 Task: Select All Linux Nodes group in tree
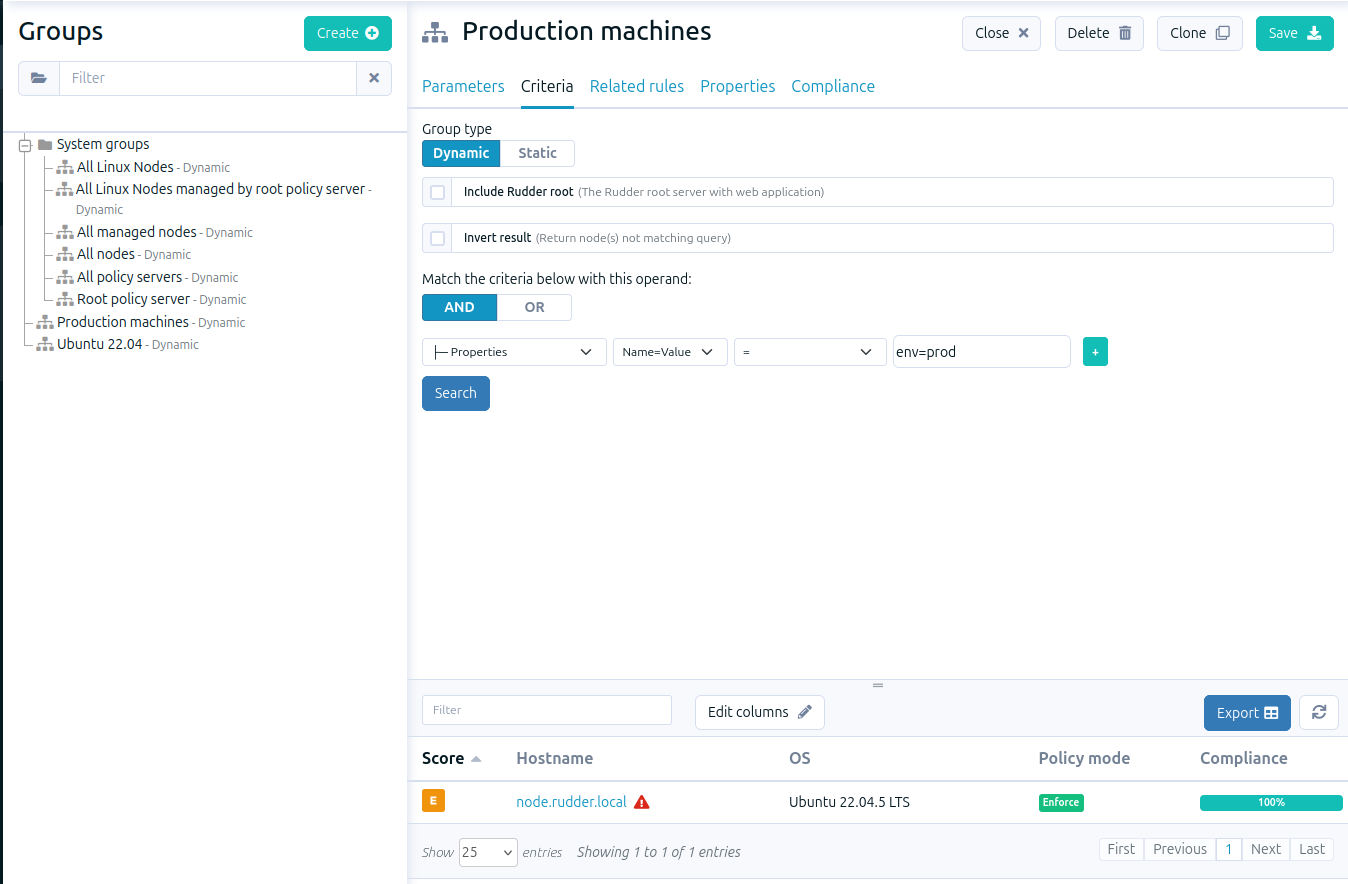[125, 167]
